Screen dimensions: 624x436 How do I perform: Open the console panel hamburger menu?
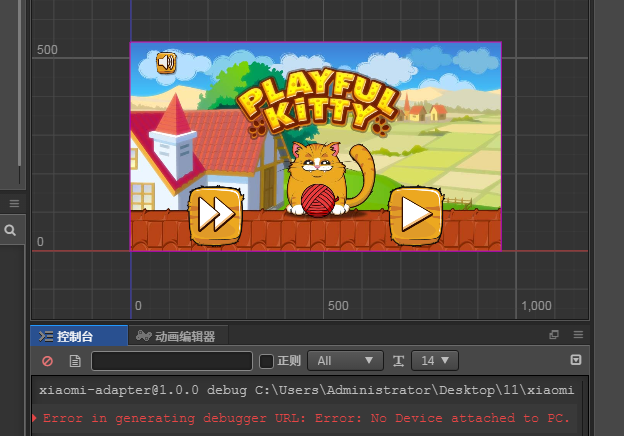[x=578, y=335]
